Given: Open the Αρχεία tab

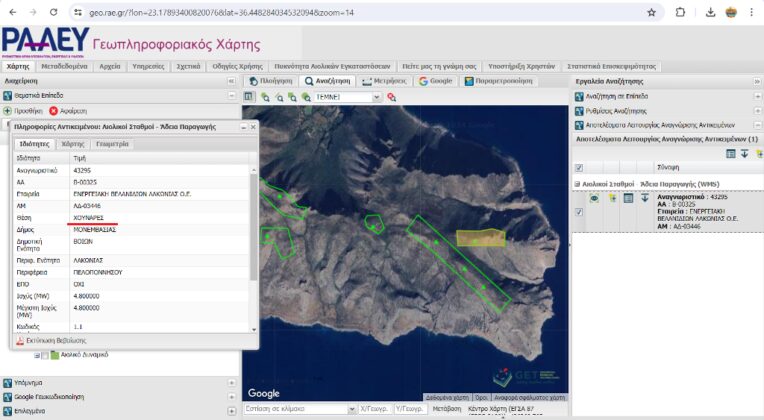Looking at the screenshot, I should point(110,66).
